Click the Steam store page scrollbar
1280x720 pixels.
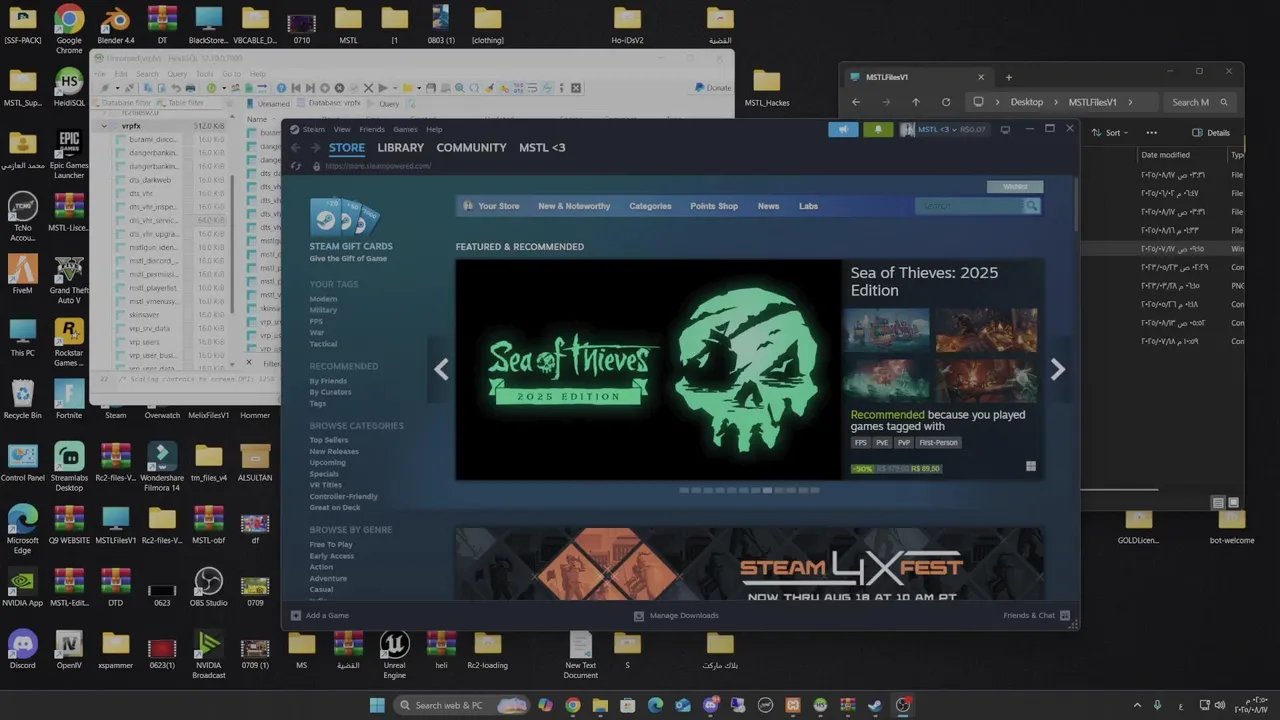click(1075, 205)
